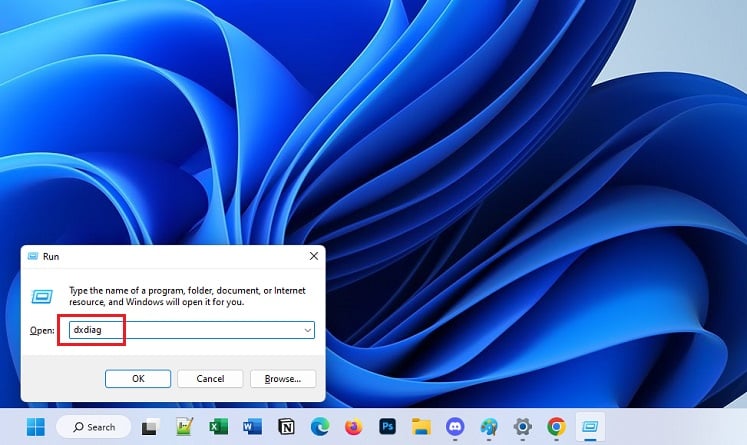Switch to Discord in the taskbar
This screenshot has width=747, height=445.
click(x=456, y=426)
